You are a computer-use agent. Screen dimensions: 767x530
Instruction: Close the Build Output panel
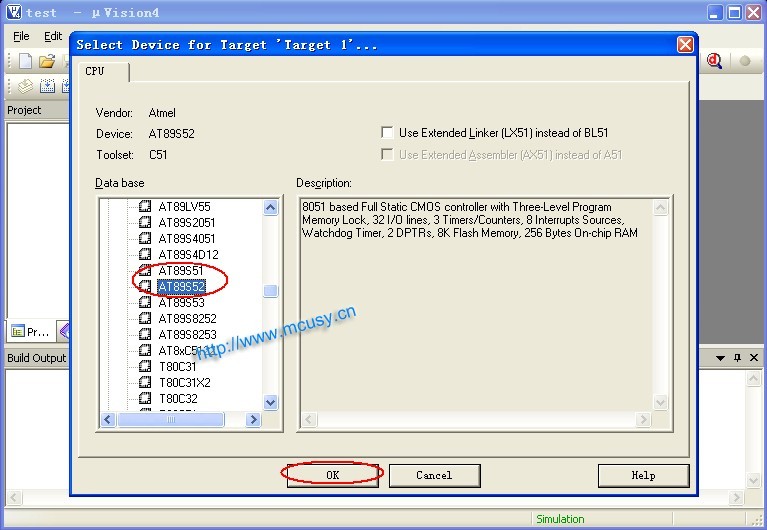pyautogui.click(x=754, y=358)
